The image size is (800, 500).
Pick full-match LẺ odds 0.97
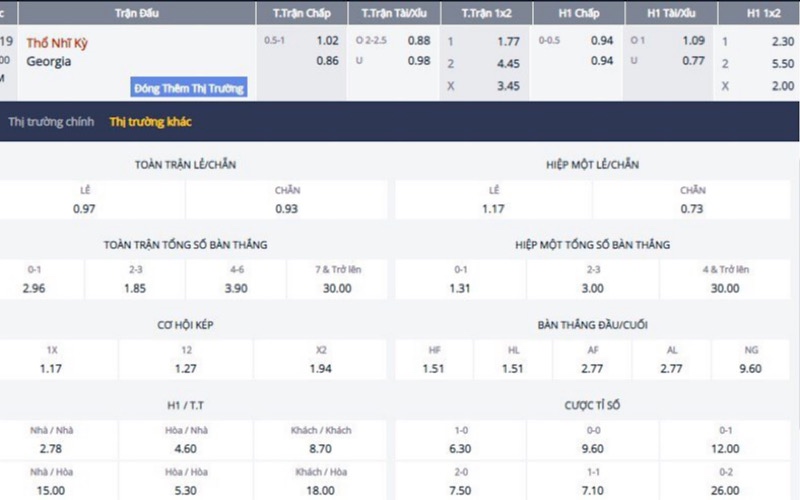pyautogui.click(x=84, y=208)
